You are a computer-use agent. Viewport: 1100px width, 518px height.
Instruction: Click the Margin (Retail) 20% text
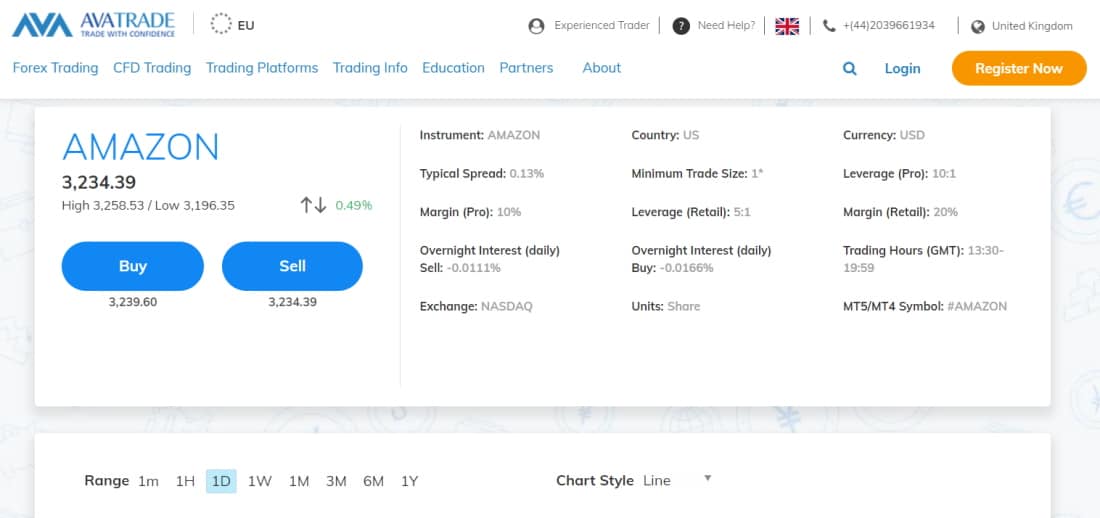coord(900,212)
